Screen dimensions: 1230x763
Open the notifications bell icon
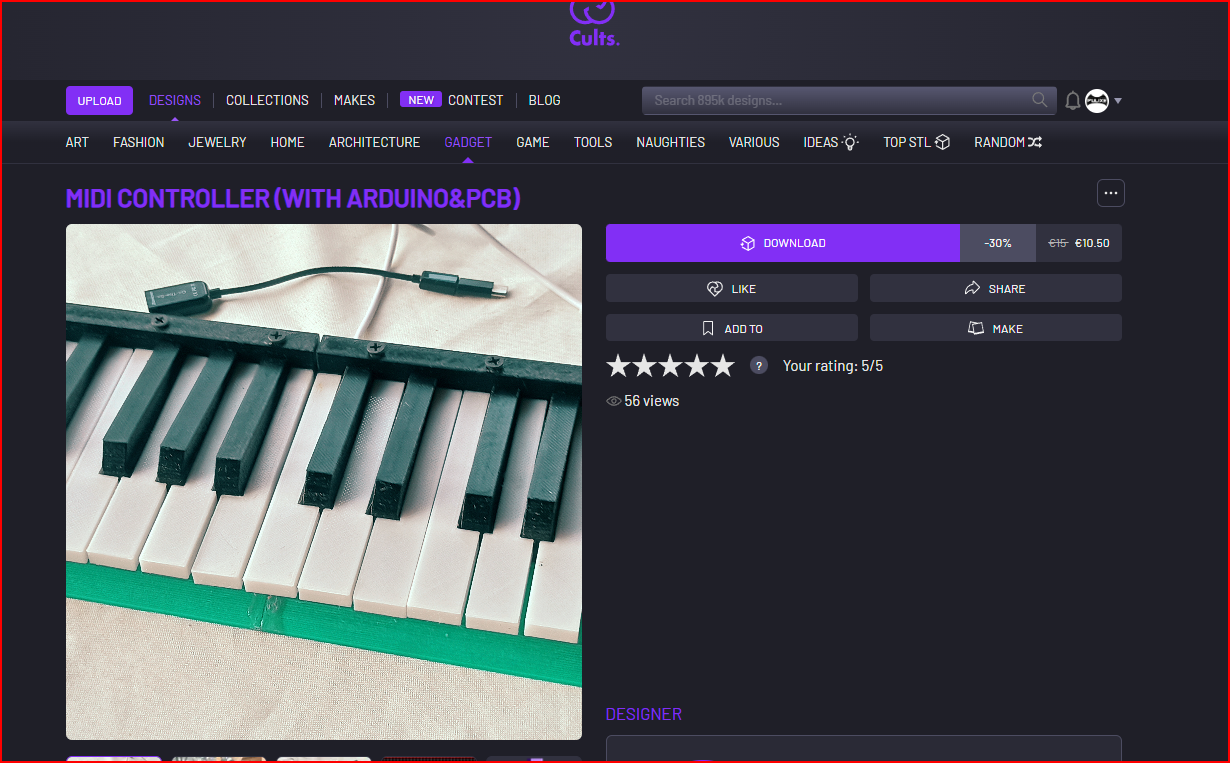(x=1072, y=100)
